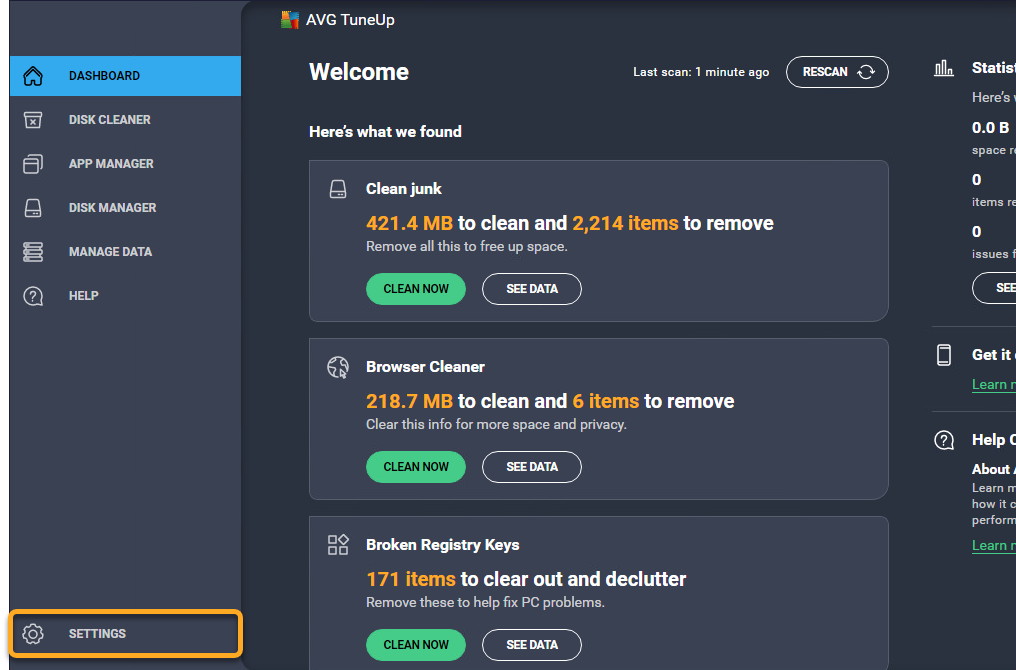Click the Browser Cleaner globe icon
This screenshot has height=670, width=1016.
click(338, 367)
